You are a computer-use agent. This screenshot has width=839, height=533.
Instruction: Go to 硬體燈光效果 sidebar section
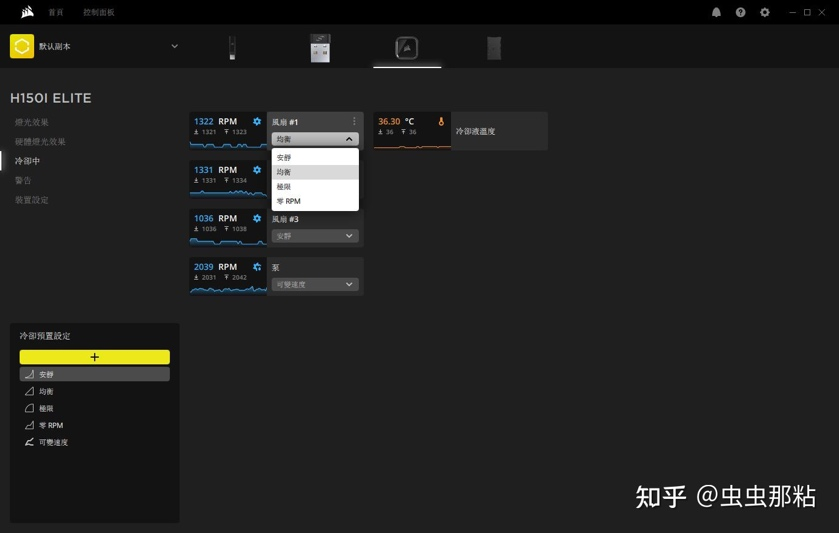click(40, 141)
